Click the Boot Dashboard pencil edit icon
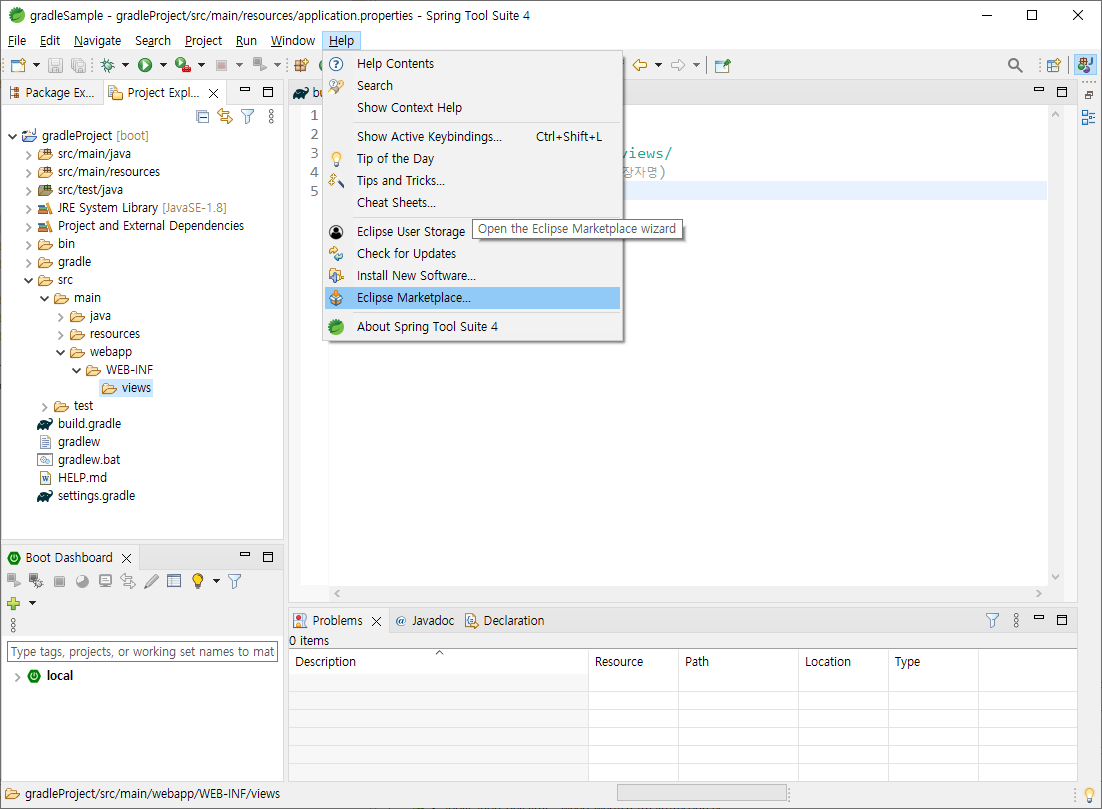The width and height of the screenshot is (1102, 809). pos(151,581)
